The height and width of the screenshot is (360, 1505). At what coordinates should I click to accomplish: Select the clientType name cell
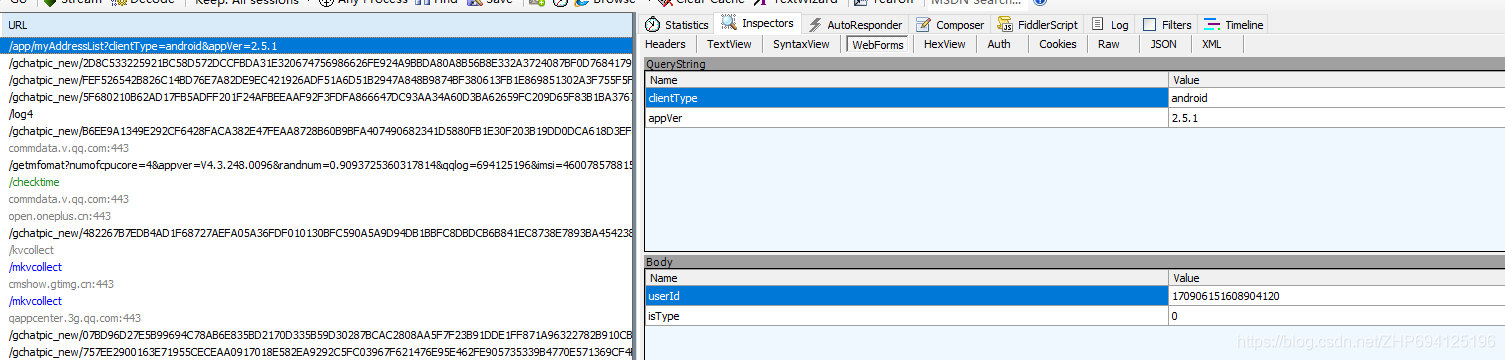(907, 98)
